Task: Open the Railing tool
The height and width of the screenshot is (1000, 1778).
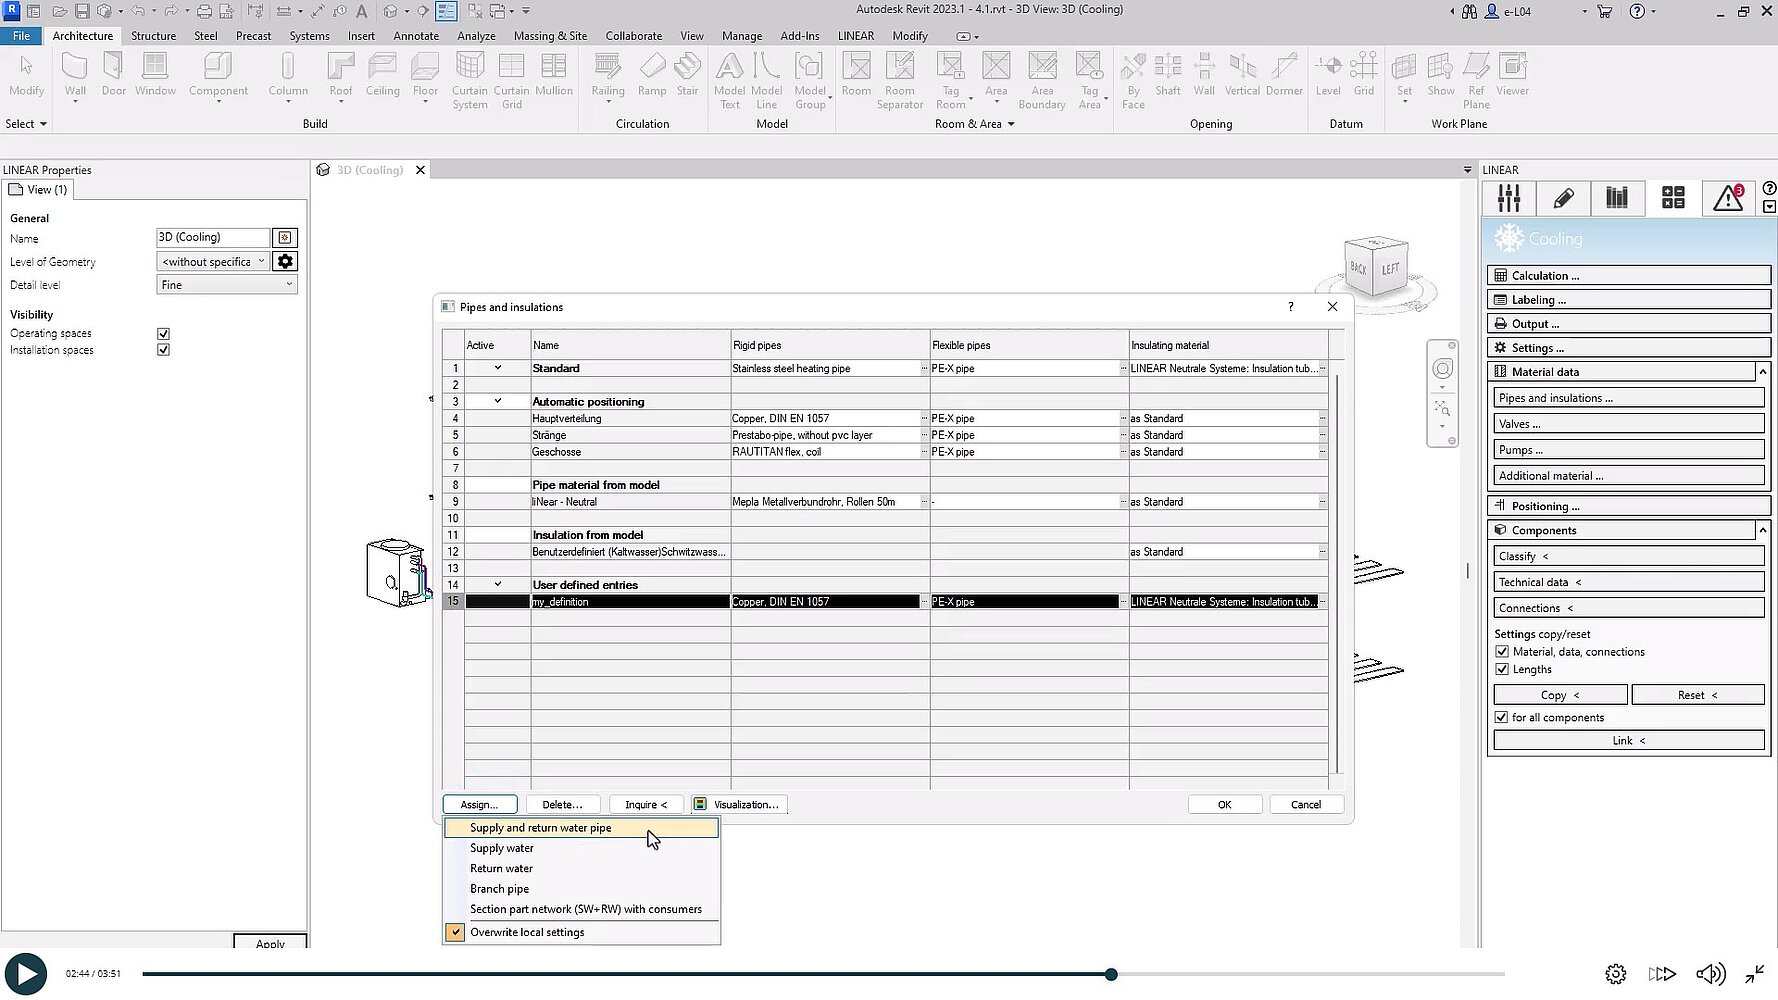Action: (607, 75)
